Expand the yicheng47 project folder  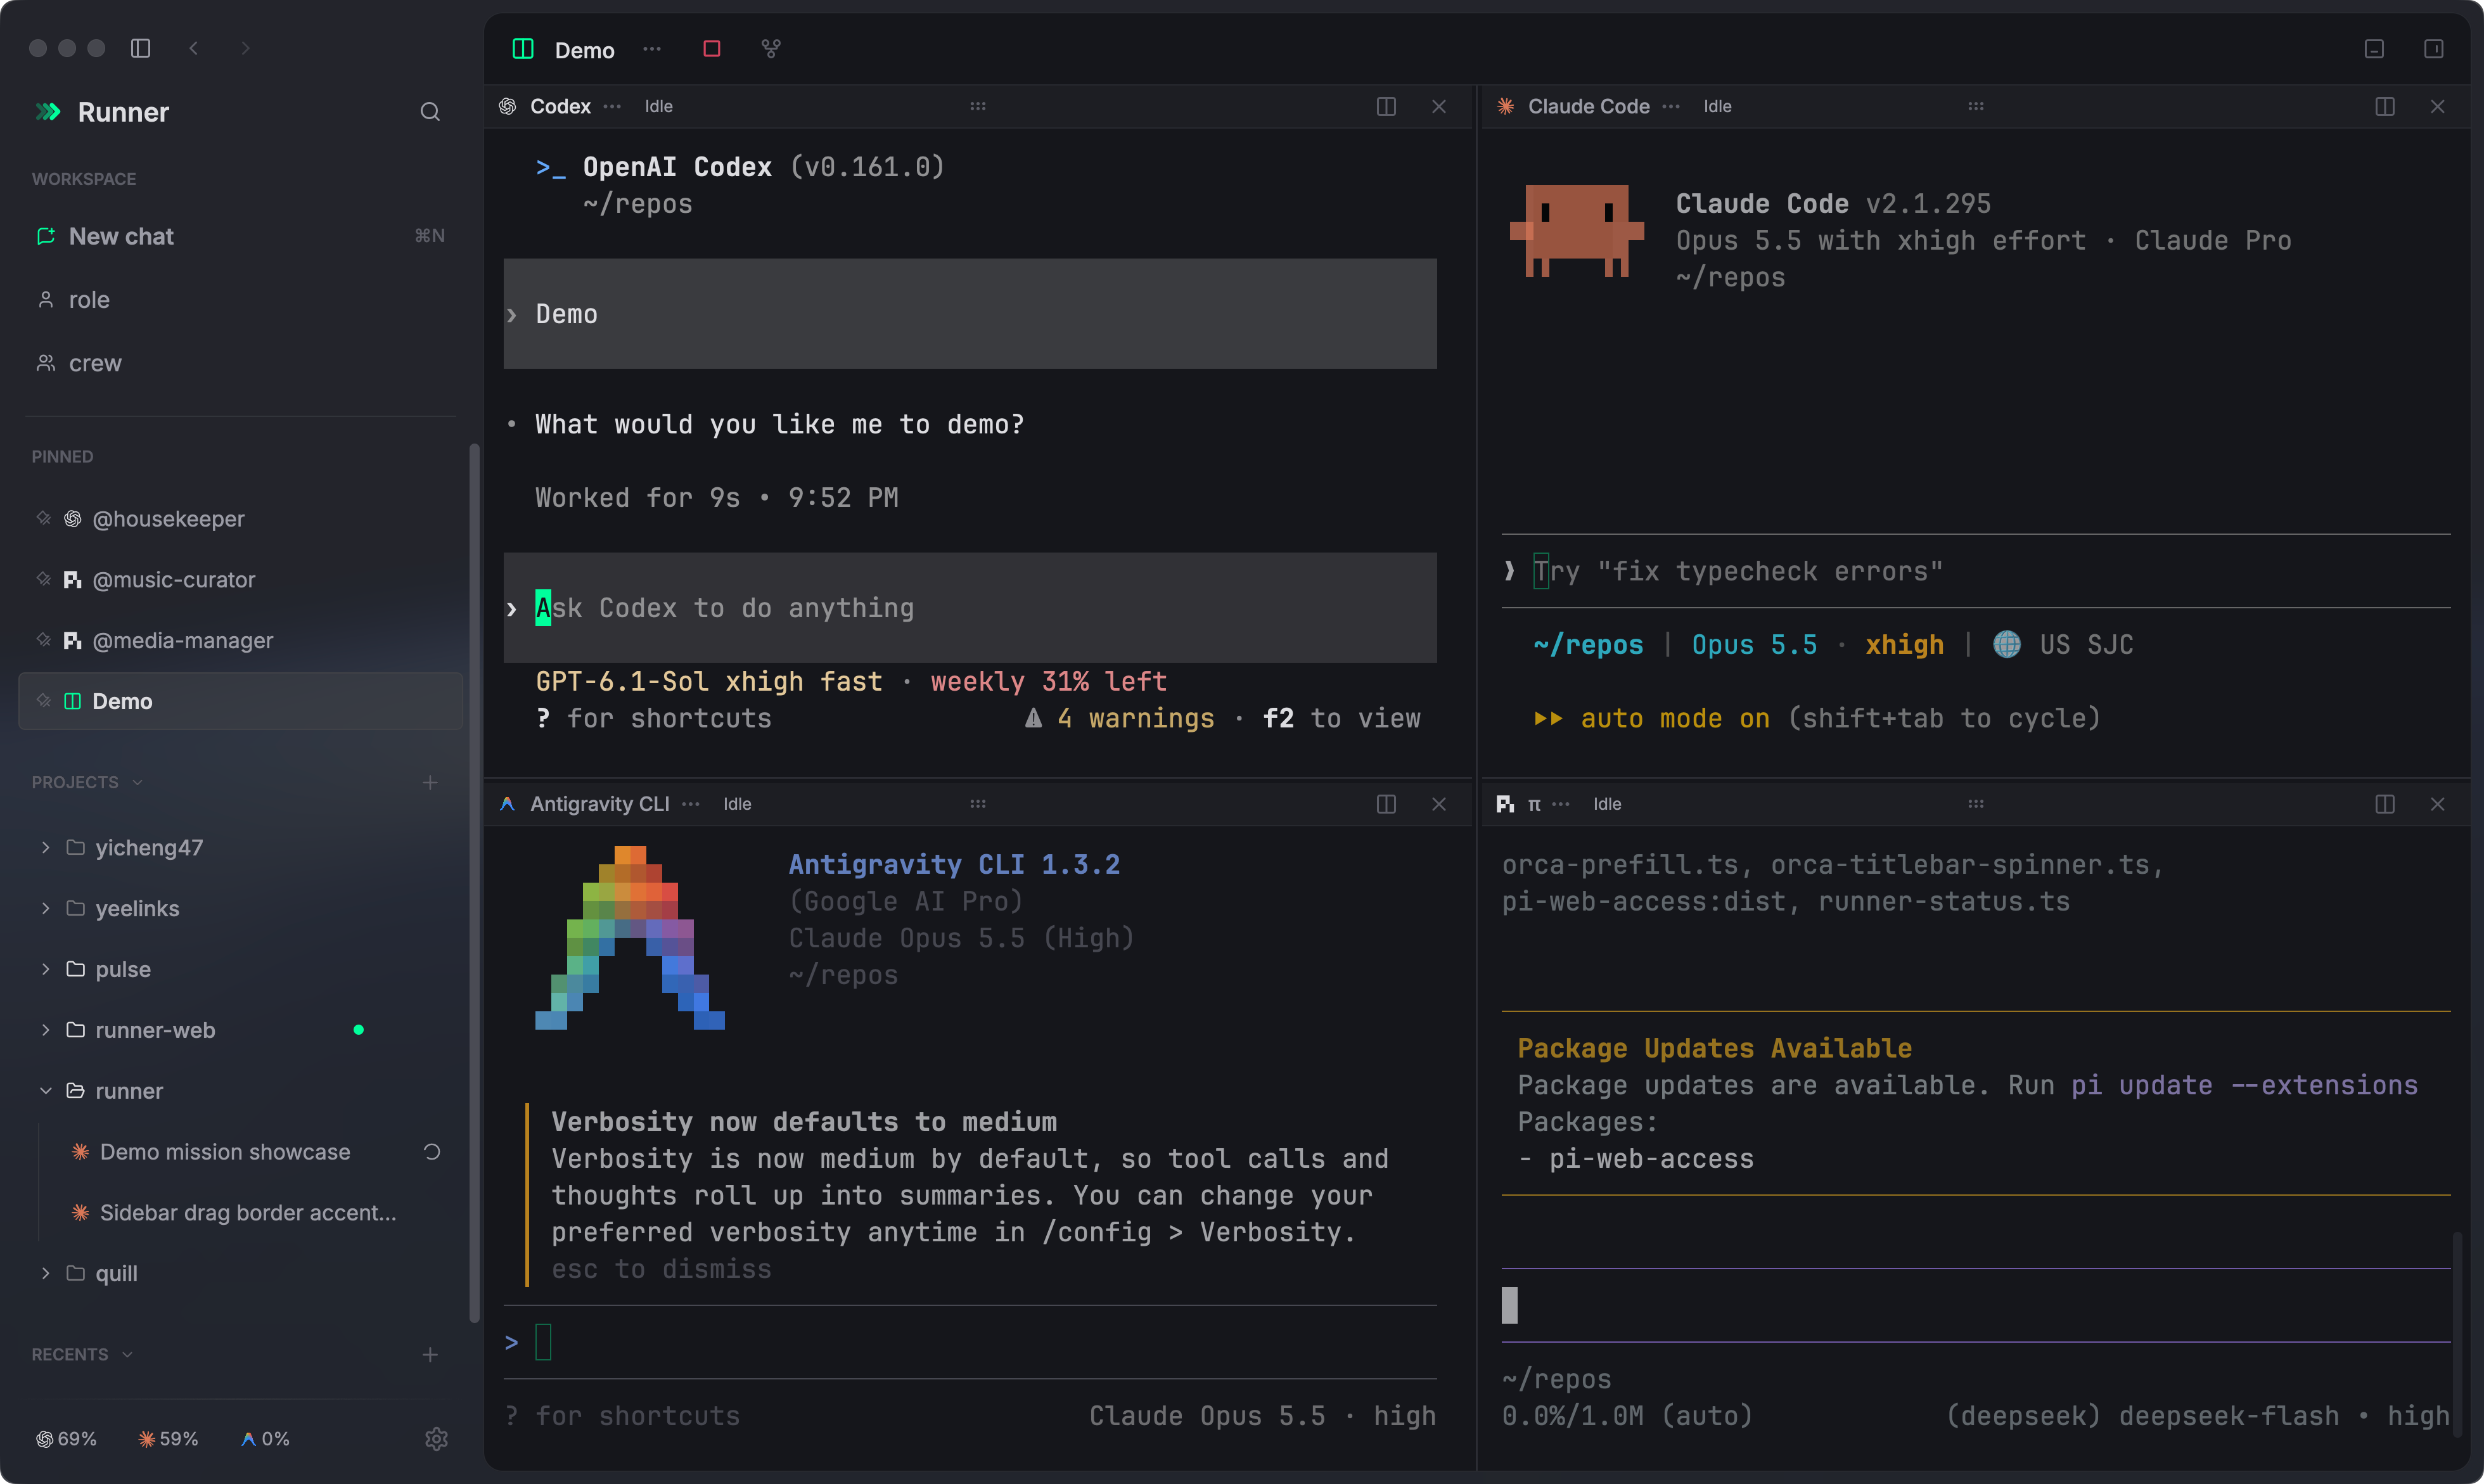click(x=45, y=848)
